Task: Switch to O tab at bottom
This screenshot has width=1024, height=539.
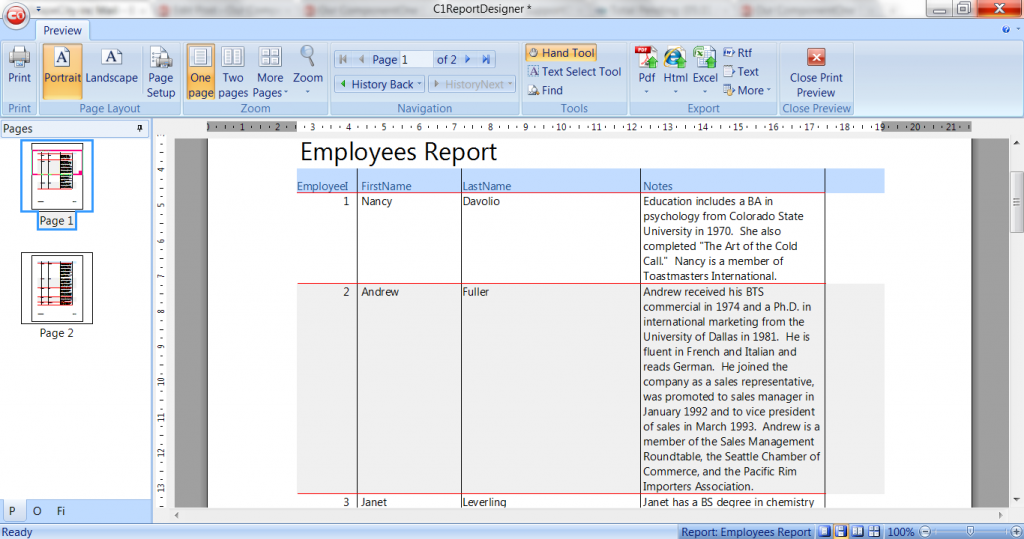Action: coord(37,511)
